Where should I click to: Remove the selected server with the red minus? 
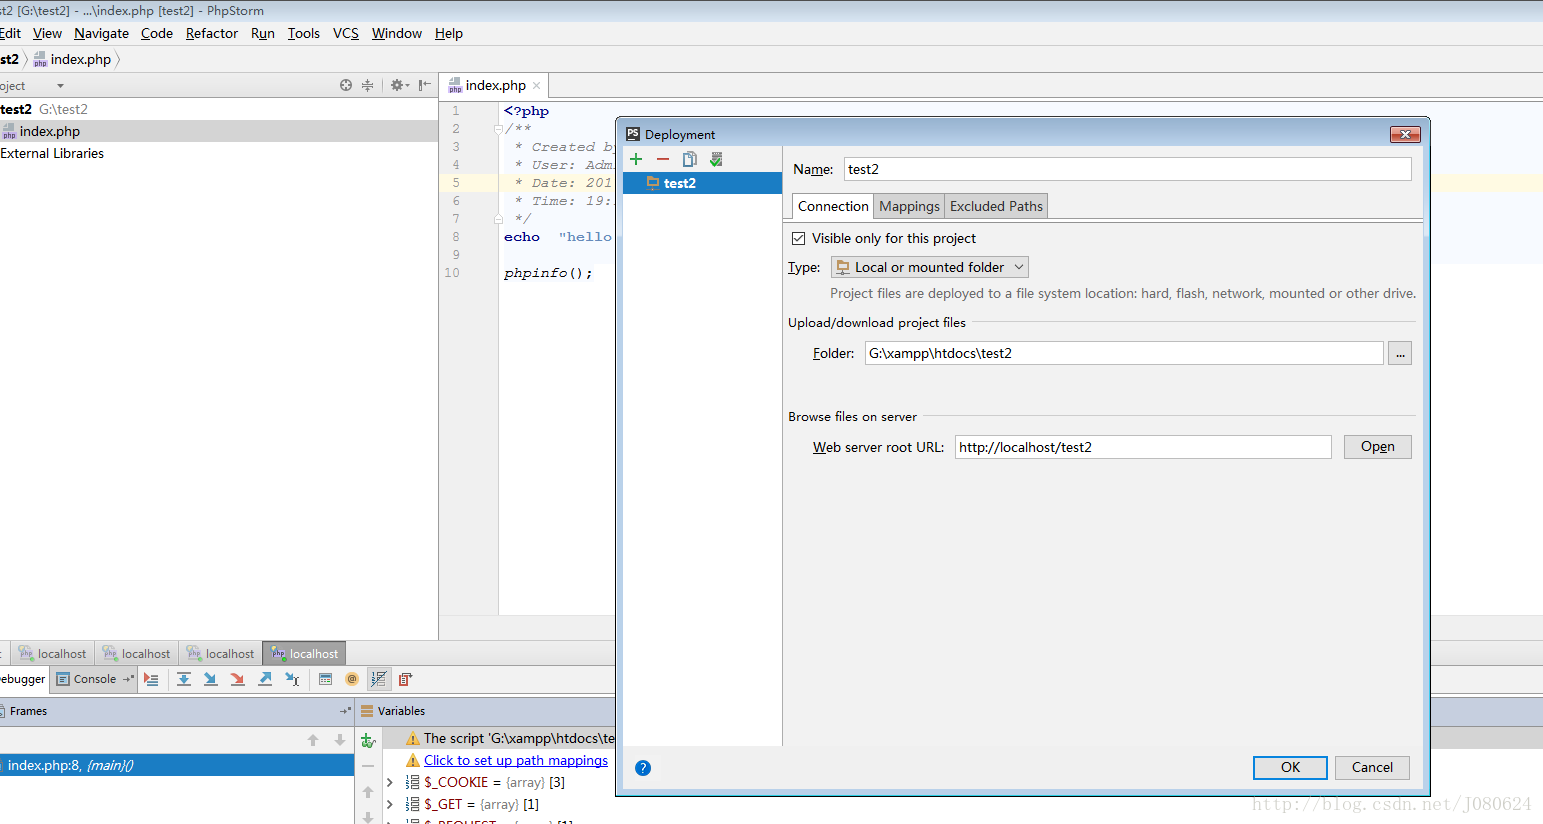pyautogui.click(x=663, y=159)
